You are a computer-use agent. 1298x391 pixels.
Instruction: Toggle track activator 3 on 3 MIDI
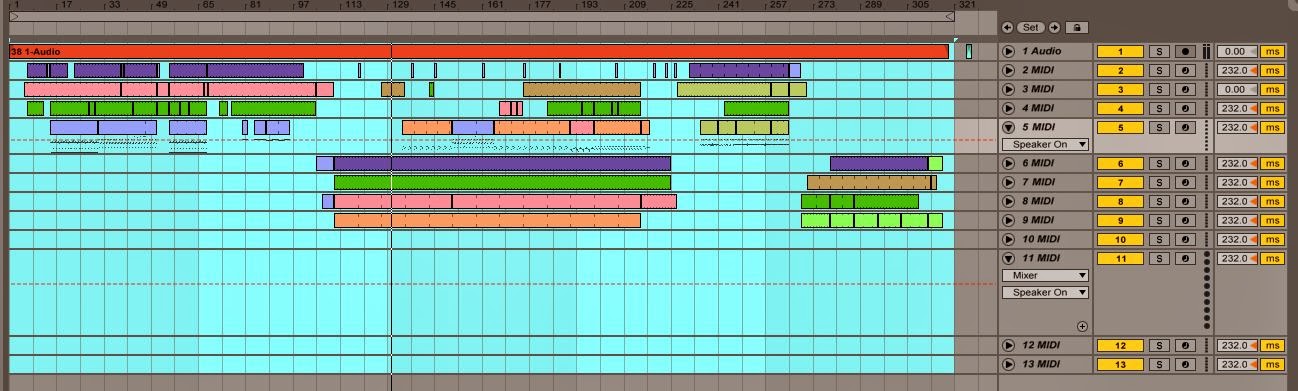pos(1121,89)
